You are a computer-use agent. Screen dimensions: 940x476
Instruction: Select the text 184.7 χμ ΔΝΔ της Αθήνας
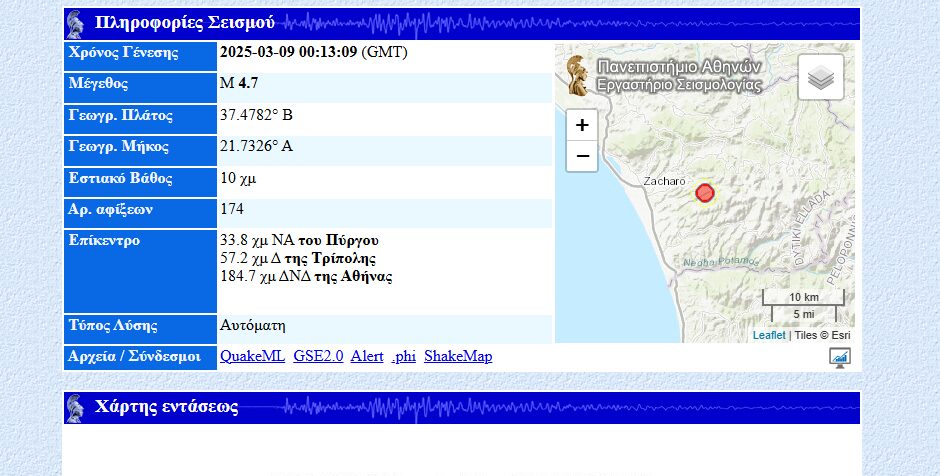(x=306, y=276)
